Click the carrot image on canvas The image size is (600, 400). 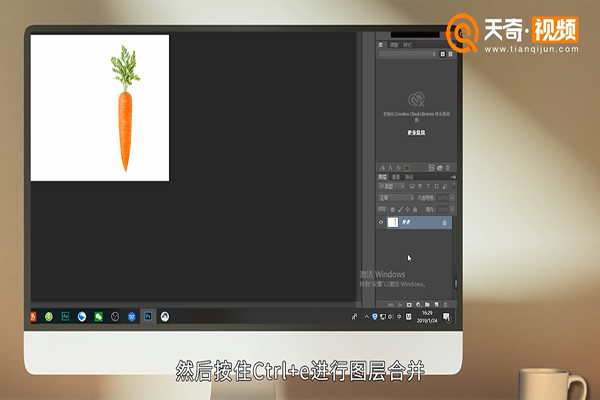tap(125, 108)
